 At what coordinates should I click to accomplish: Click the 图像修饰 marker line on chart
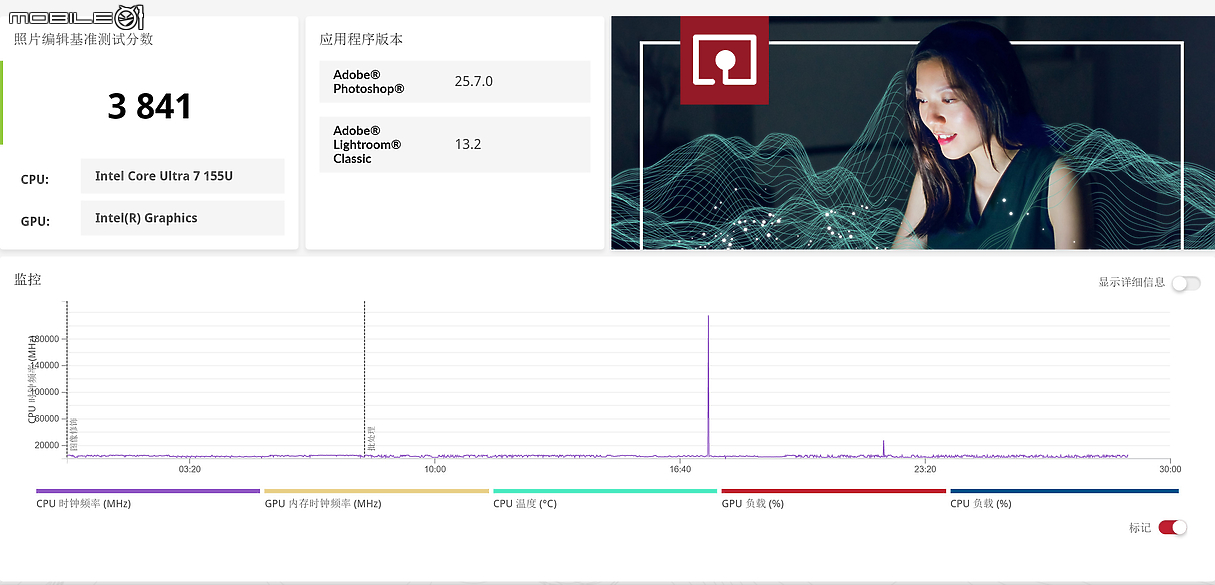coord(67,380)
